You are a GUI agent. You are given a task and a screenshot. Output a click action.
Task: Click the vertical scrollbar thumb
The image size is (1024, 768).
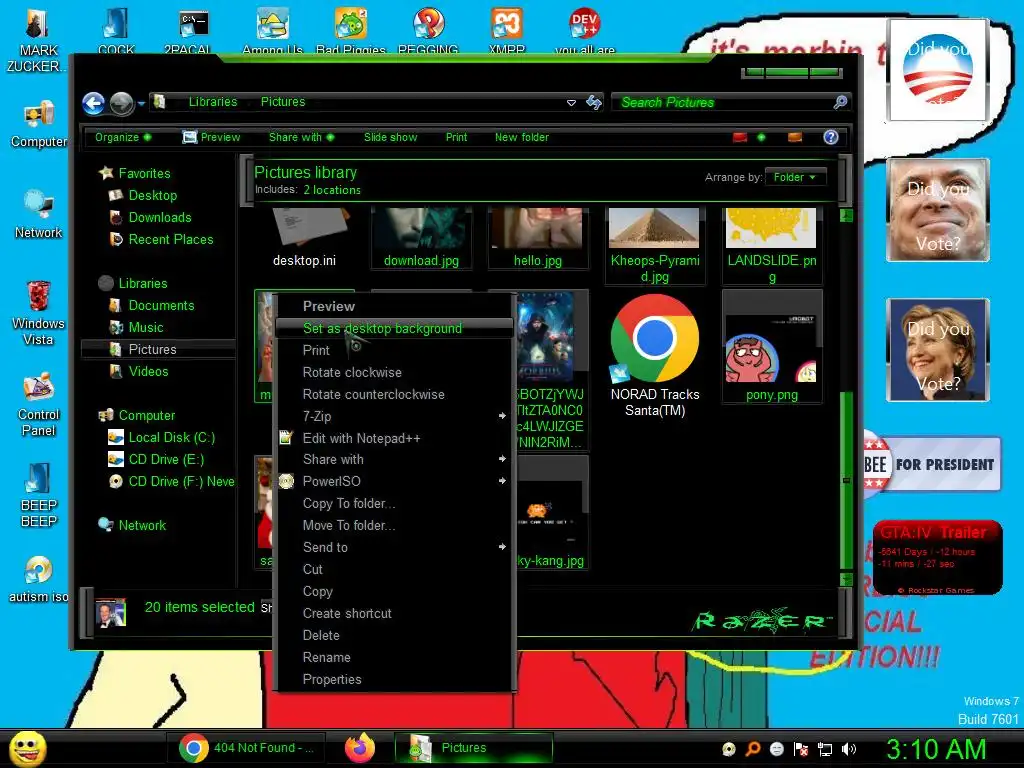846,481
